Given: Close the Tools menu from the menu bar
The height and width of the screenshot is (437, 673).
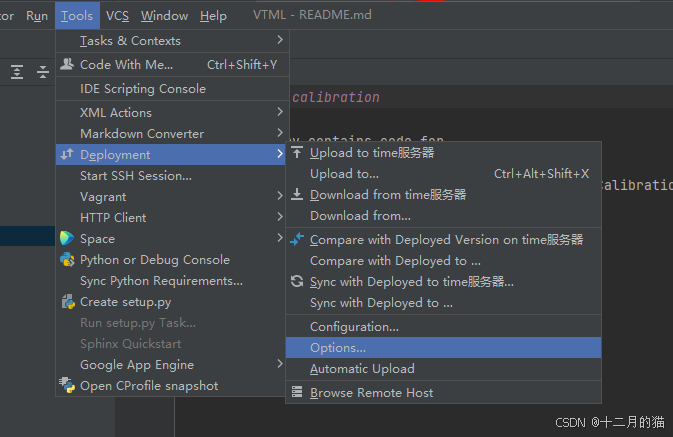Looking at the screenshot, I should [77, 16].
